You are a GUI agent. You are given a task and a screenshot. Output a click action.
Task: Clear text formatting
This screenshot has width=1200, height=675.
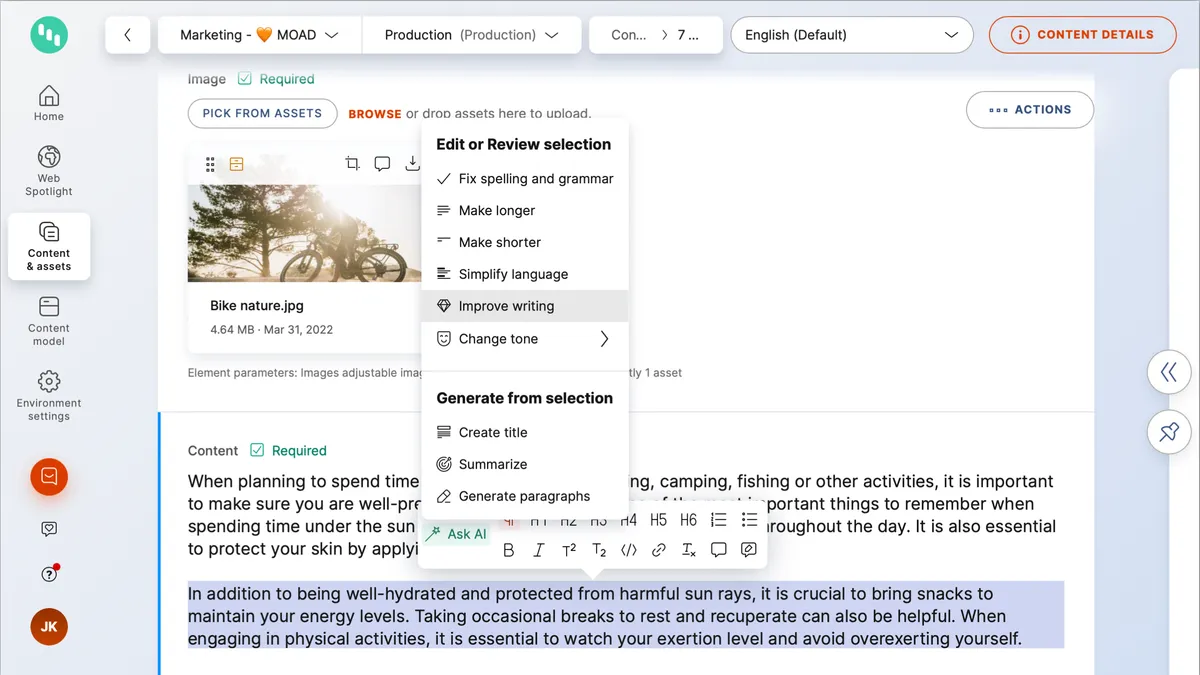pos(689,550)
